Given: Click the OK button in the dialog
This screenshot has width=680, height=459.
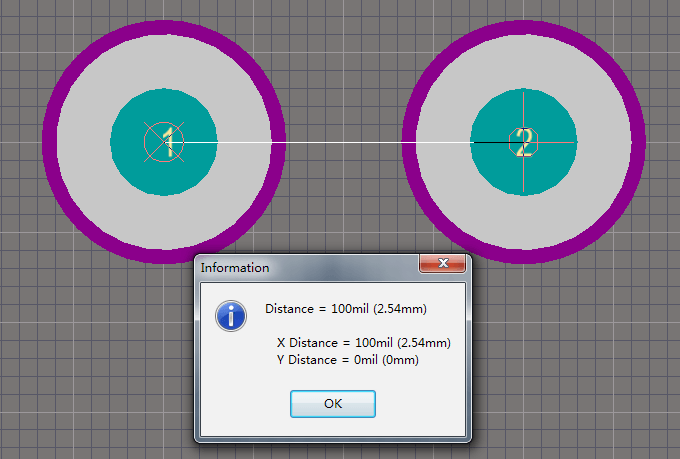Looking at the screenshot, I should pyautogui.click(x=333, y=404).
